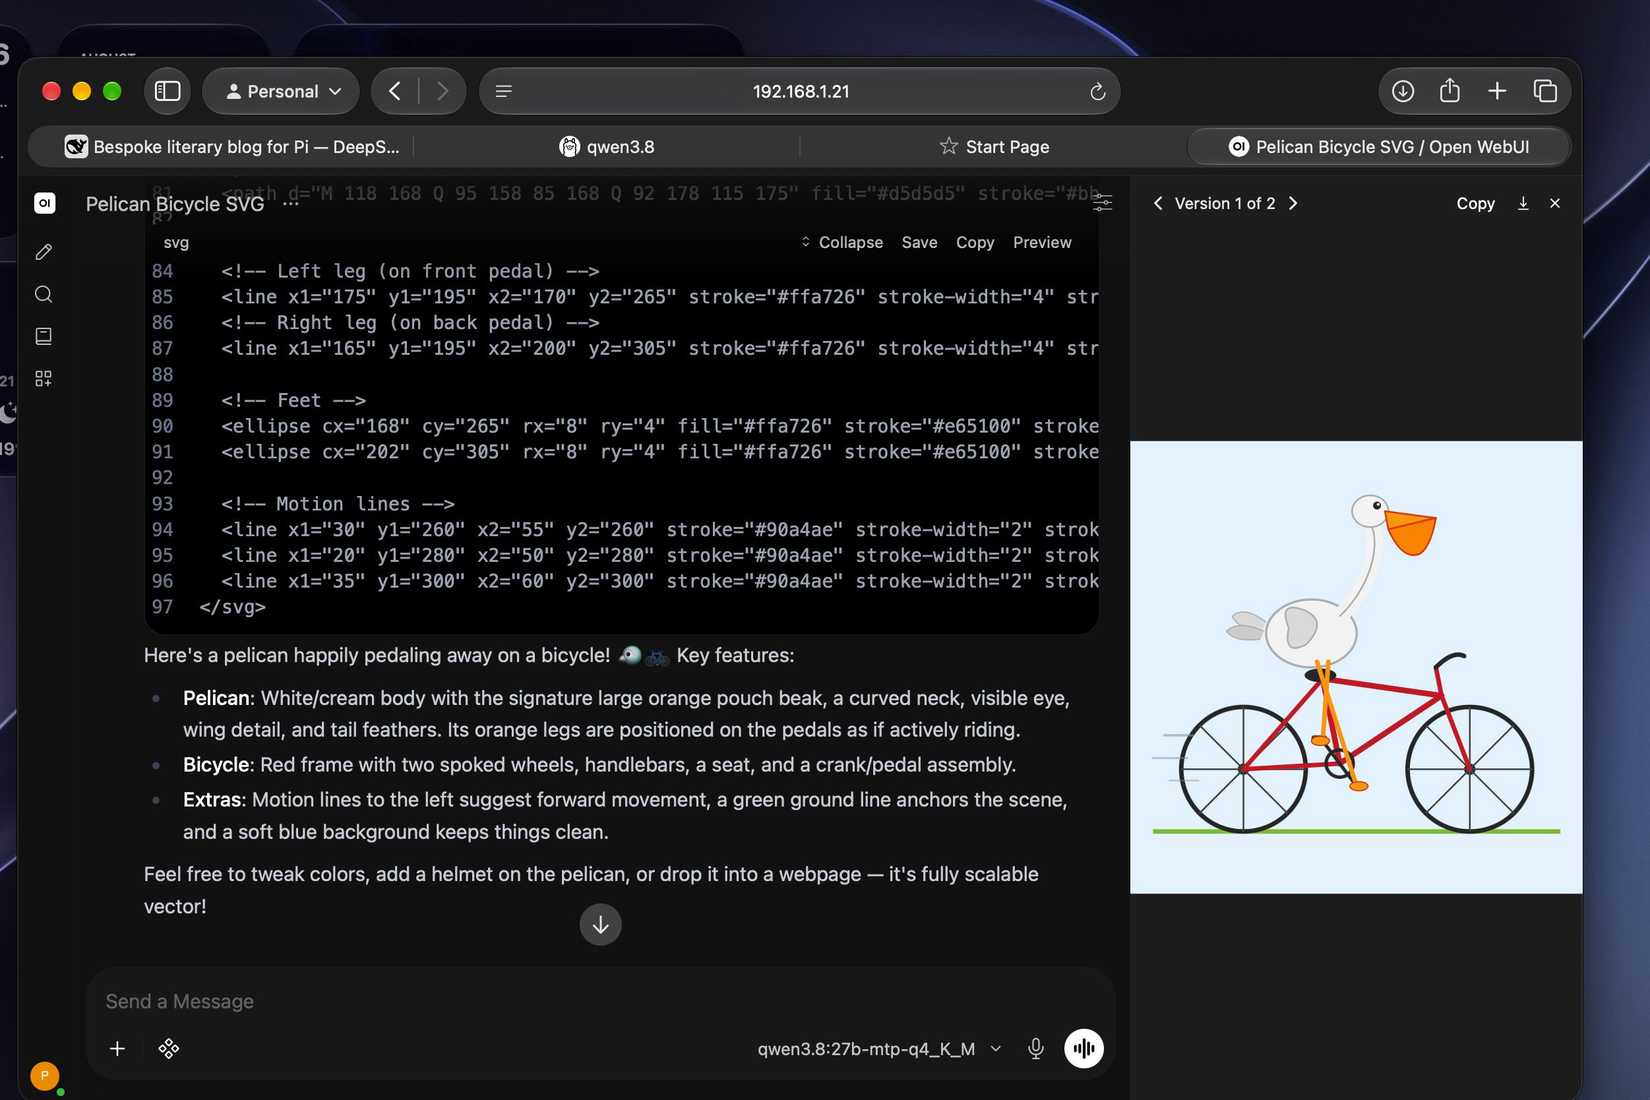Image resolution: width=1650 pixels, height=1100 pixels.
Task: Click the 'Left leg (on front pedal)' comment
Action: pyautogui.click(x=410, y=271)
